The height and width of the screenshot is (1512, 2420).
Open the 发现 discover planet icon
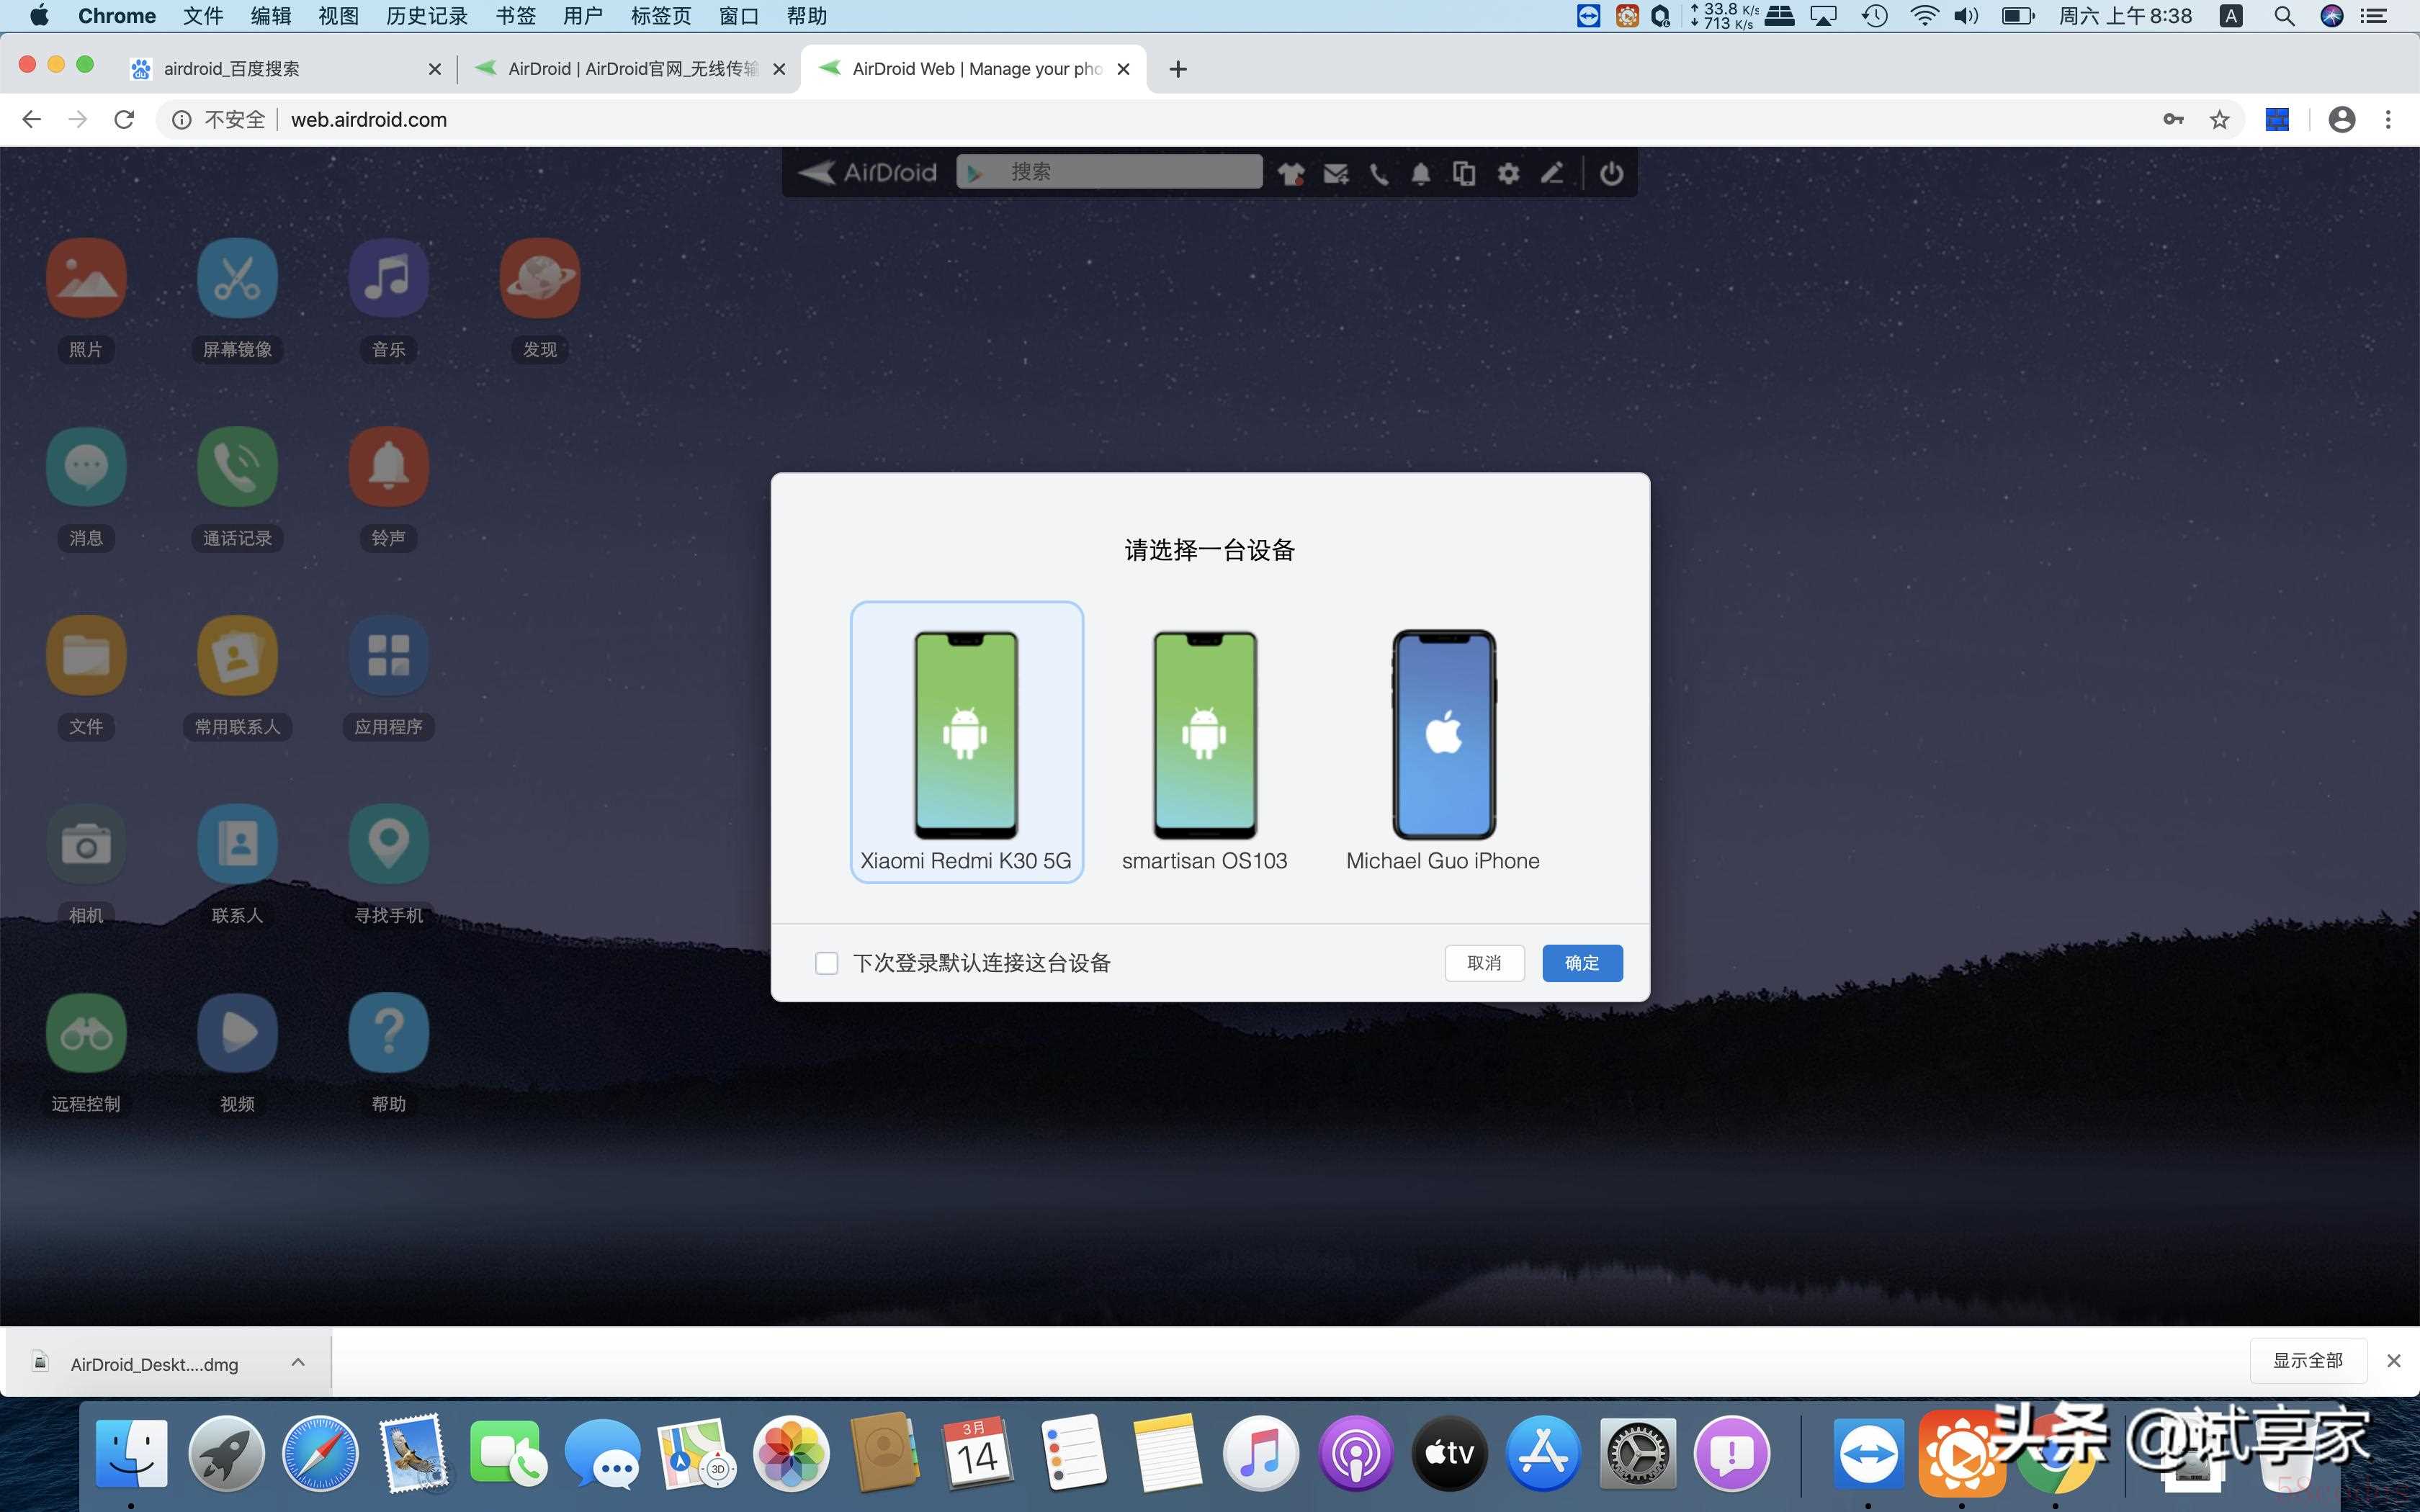pyautogui.click(x=540, y=278)
